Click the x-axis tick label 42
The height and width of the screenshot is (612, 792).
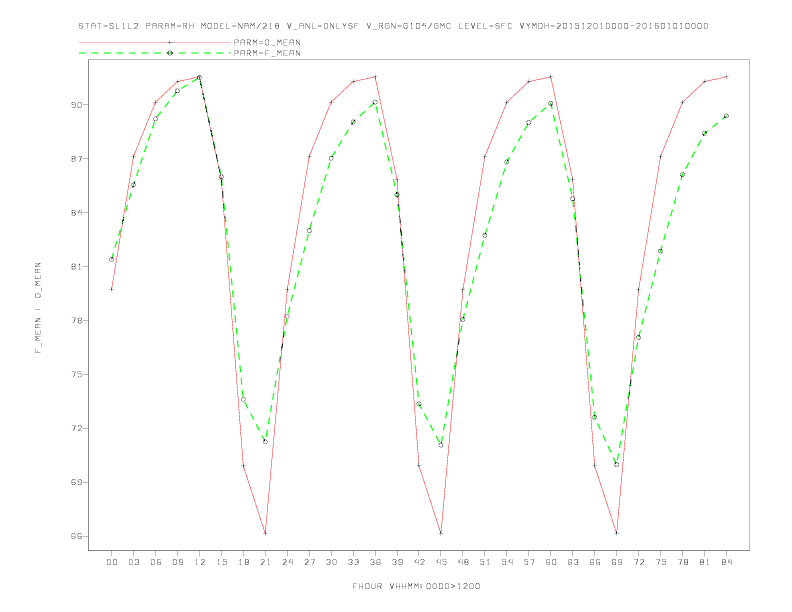pos(419,562)
